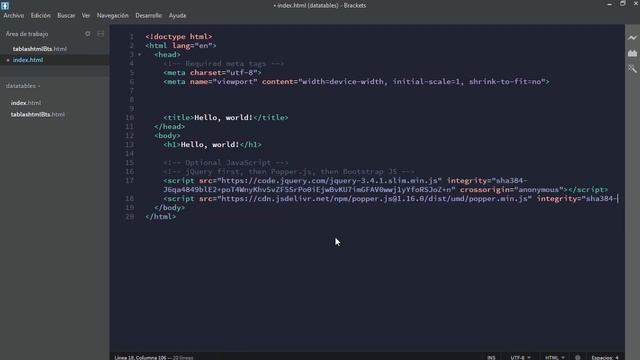
Task: Open the Ayuda menu
Action: (x=178, y=16)
